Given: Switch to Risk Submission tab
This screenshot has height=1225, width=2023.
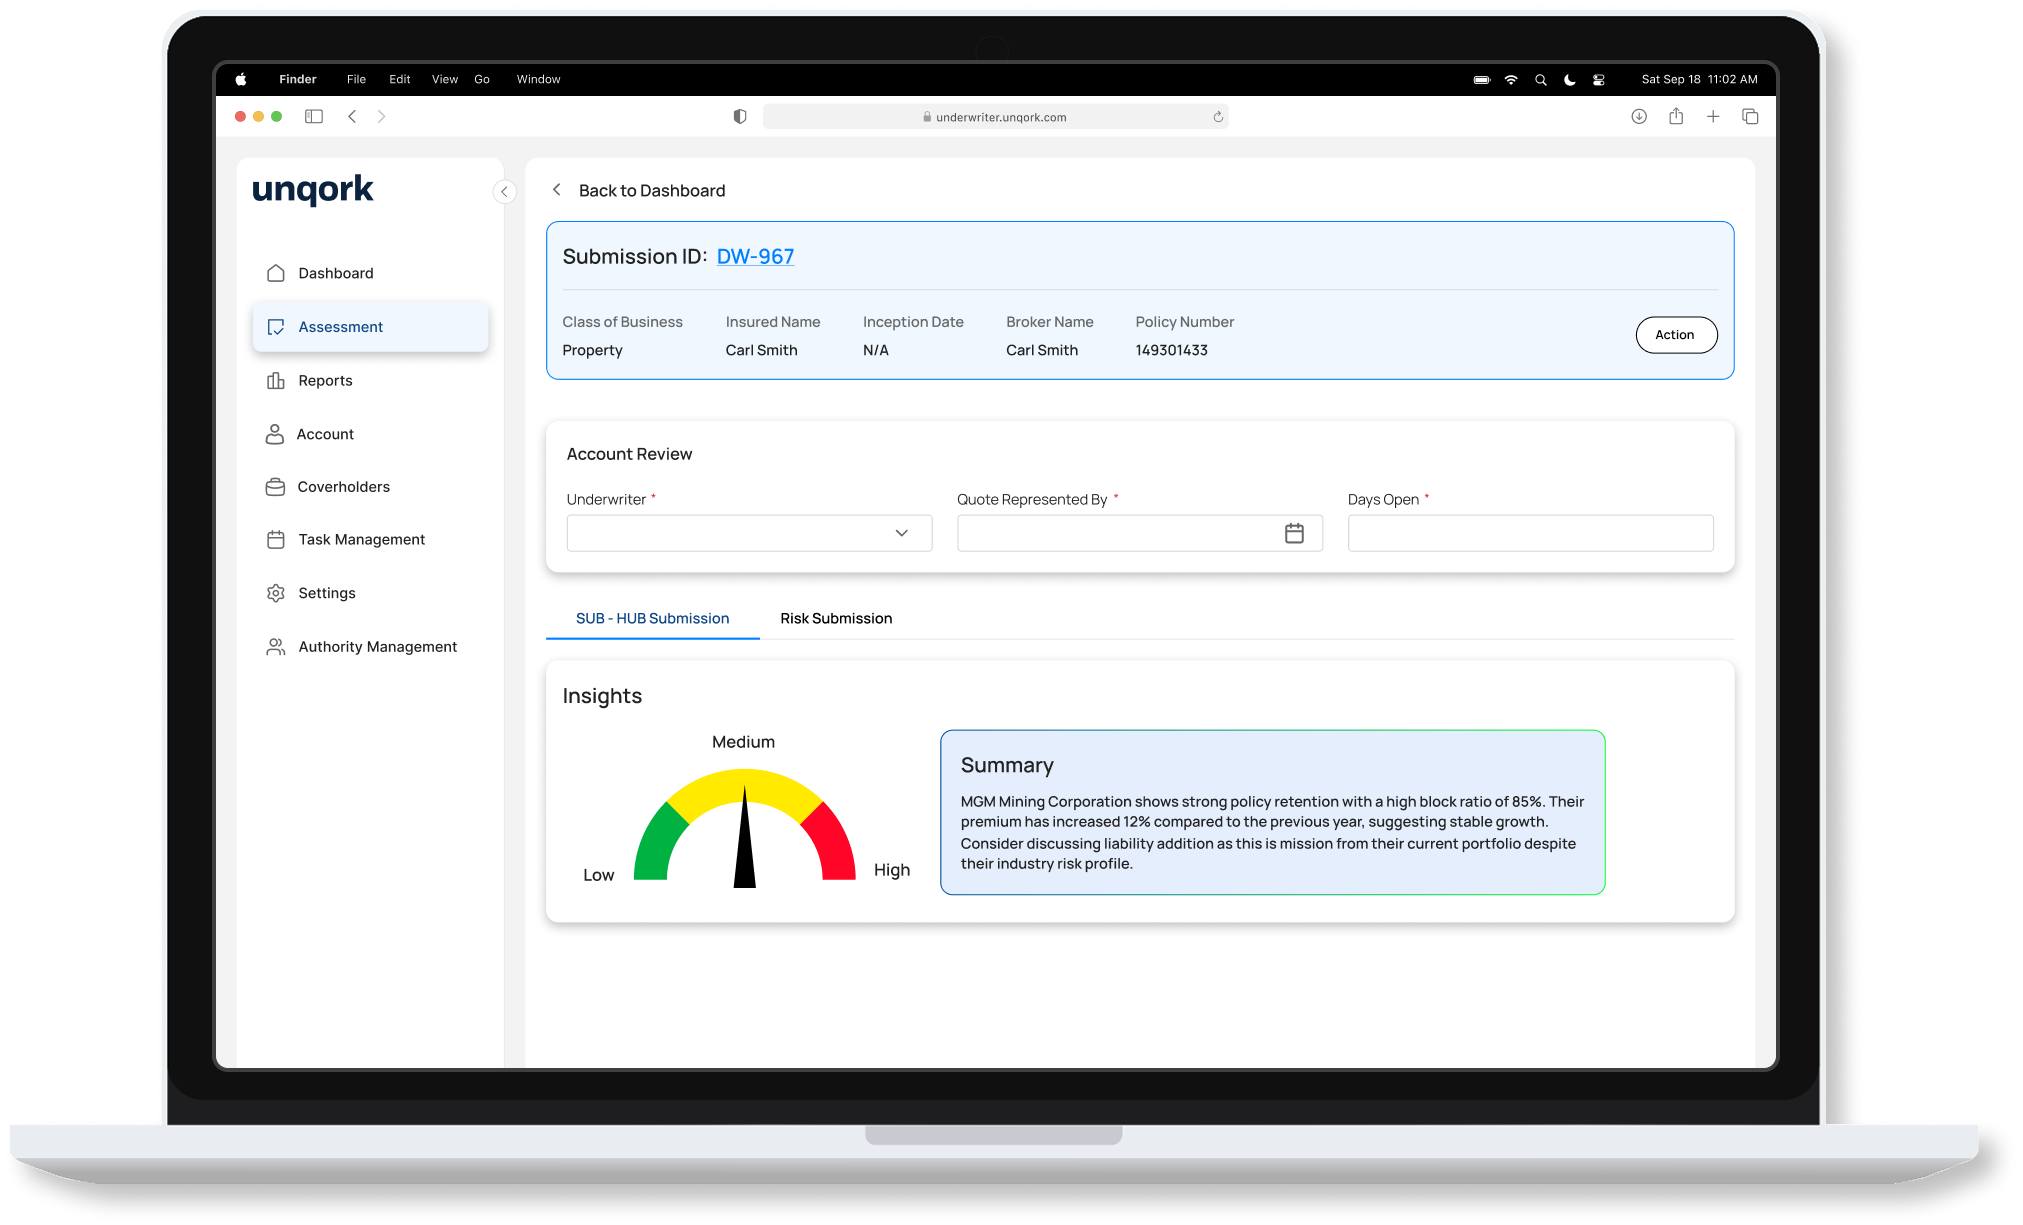Looking at the screenshot, I should tap(836, 619).
